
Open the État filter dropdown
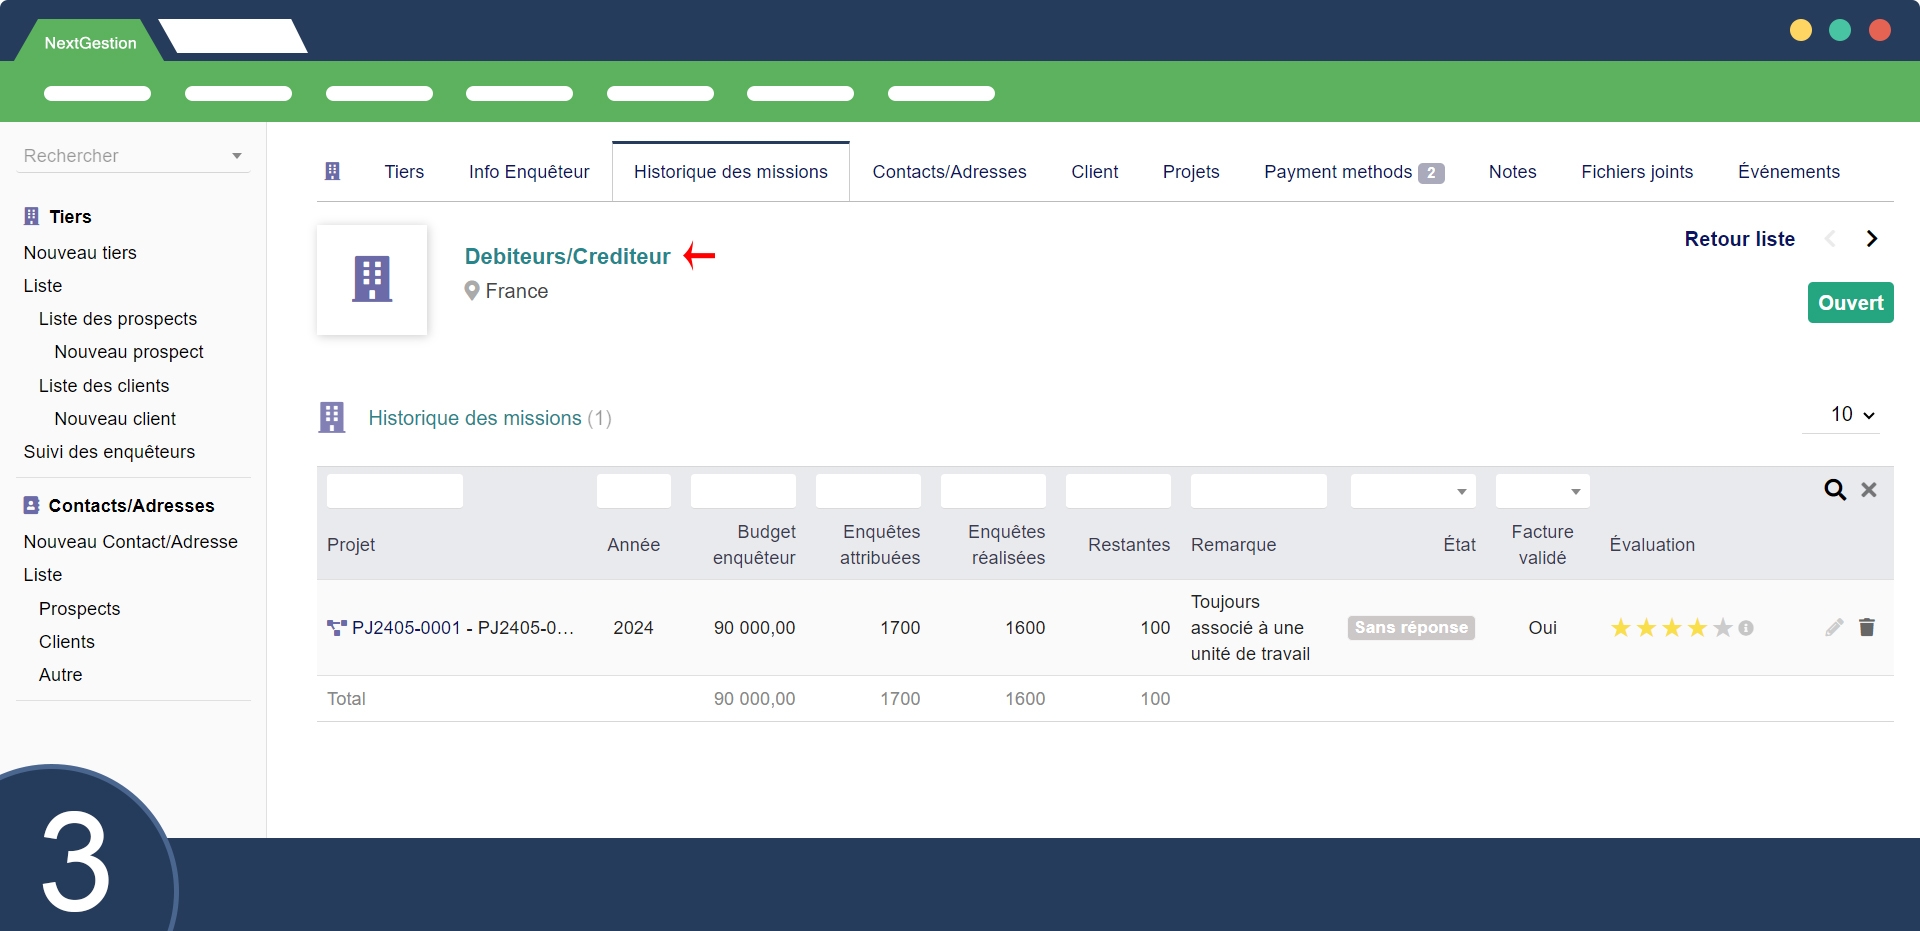1412,491
